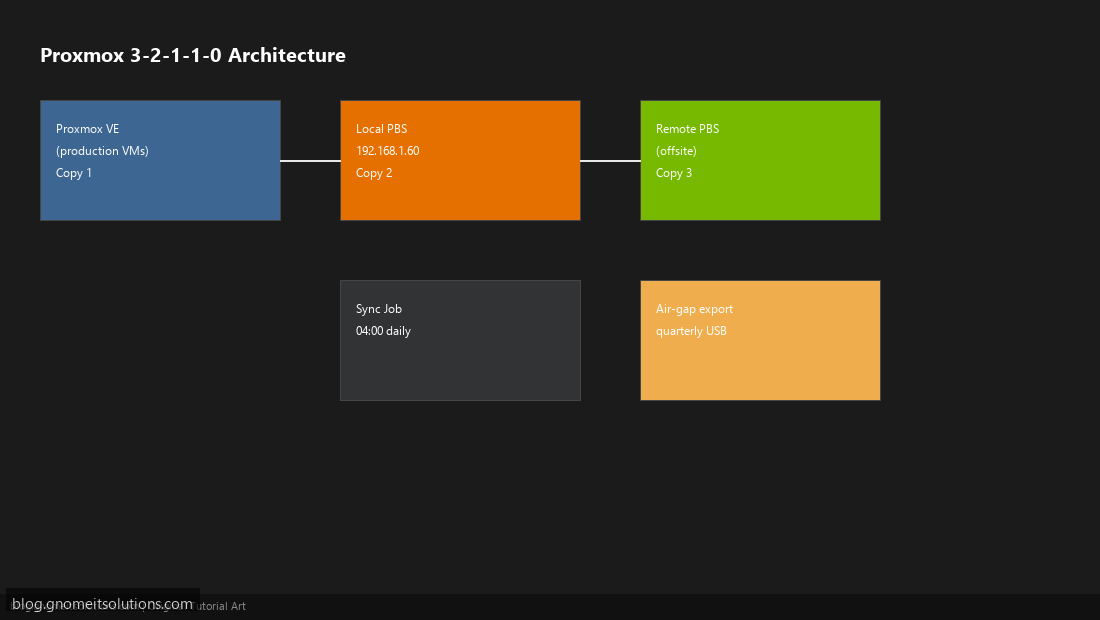Select the orange Copy 2 diagram box
This screenshot has width=1100, height=620.
coord(460,161)
